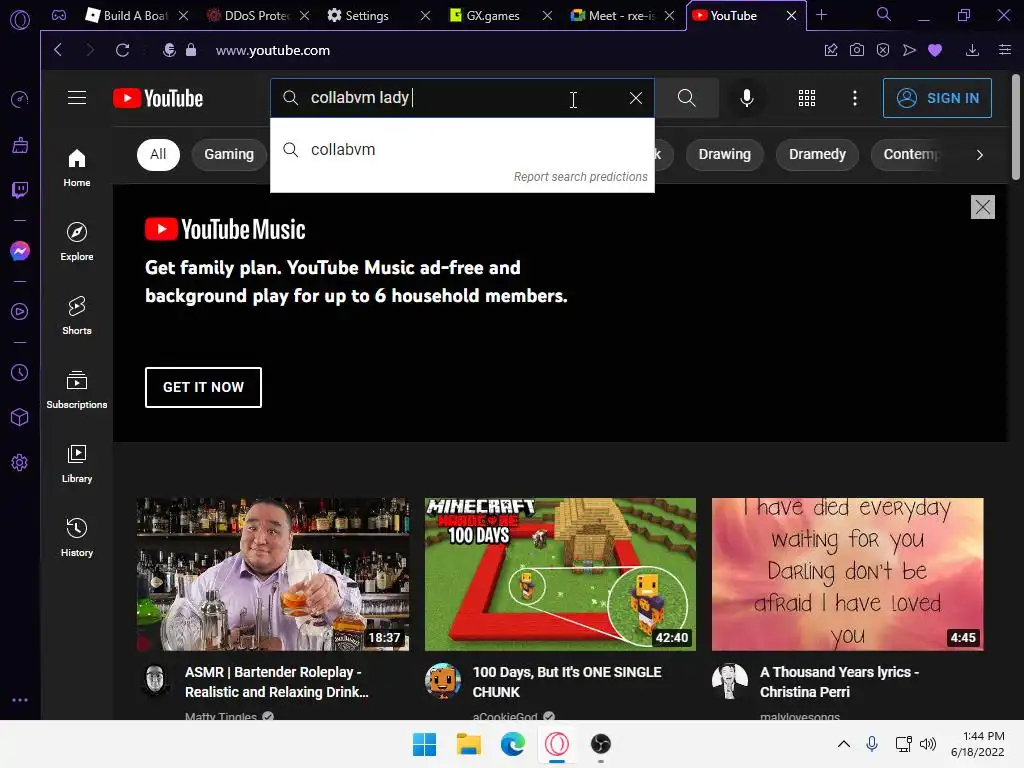Open the Minecraft 100 Days thumbnail
The height and width of the screenshot is (768, 1024).
click(560, 575)
